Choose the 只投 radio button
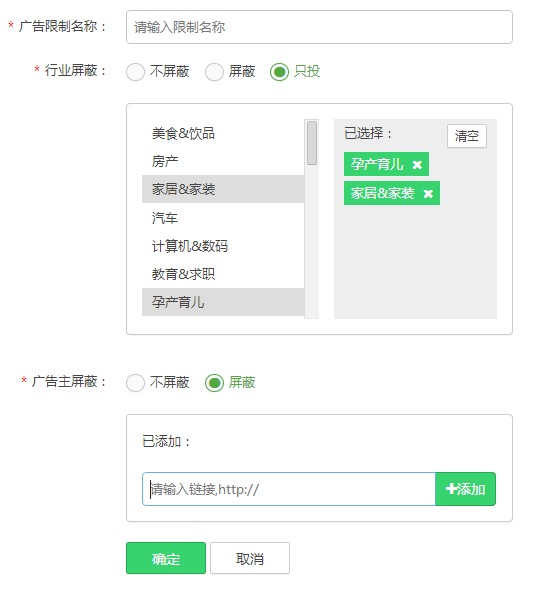The width and height of the screenshot is (537, 589). [x=279, y=71]
